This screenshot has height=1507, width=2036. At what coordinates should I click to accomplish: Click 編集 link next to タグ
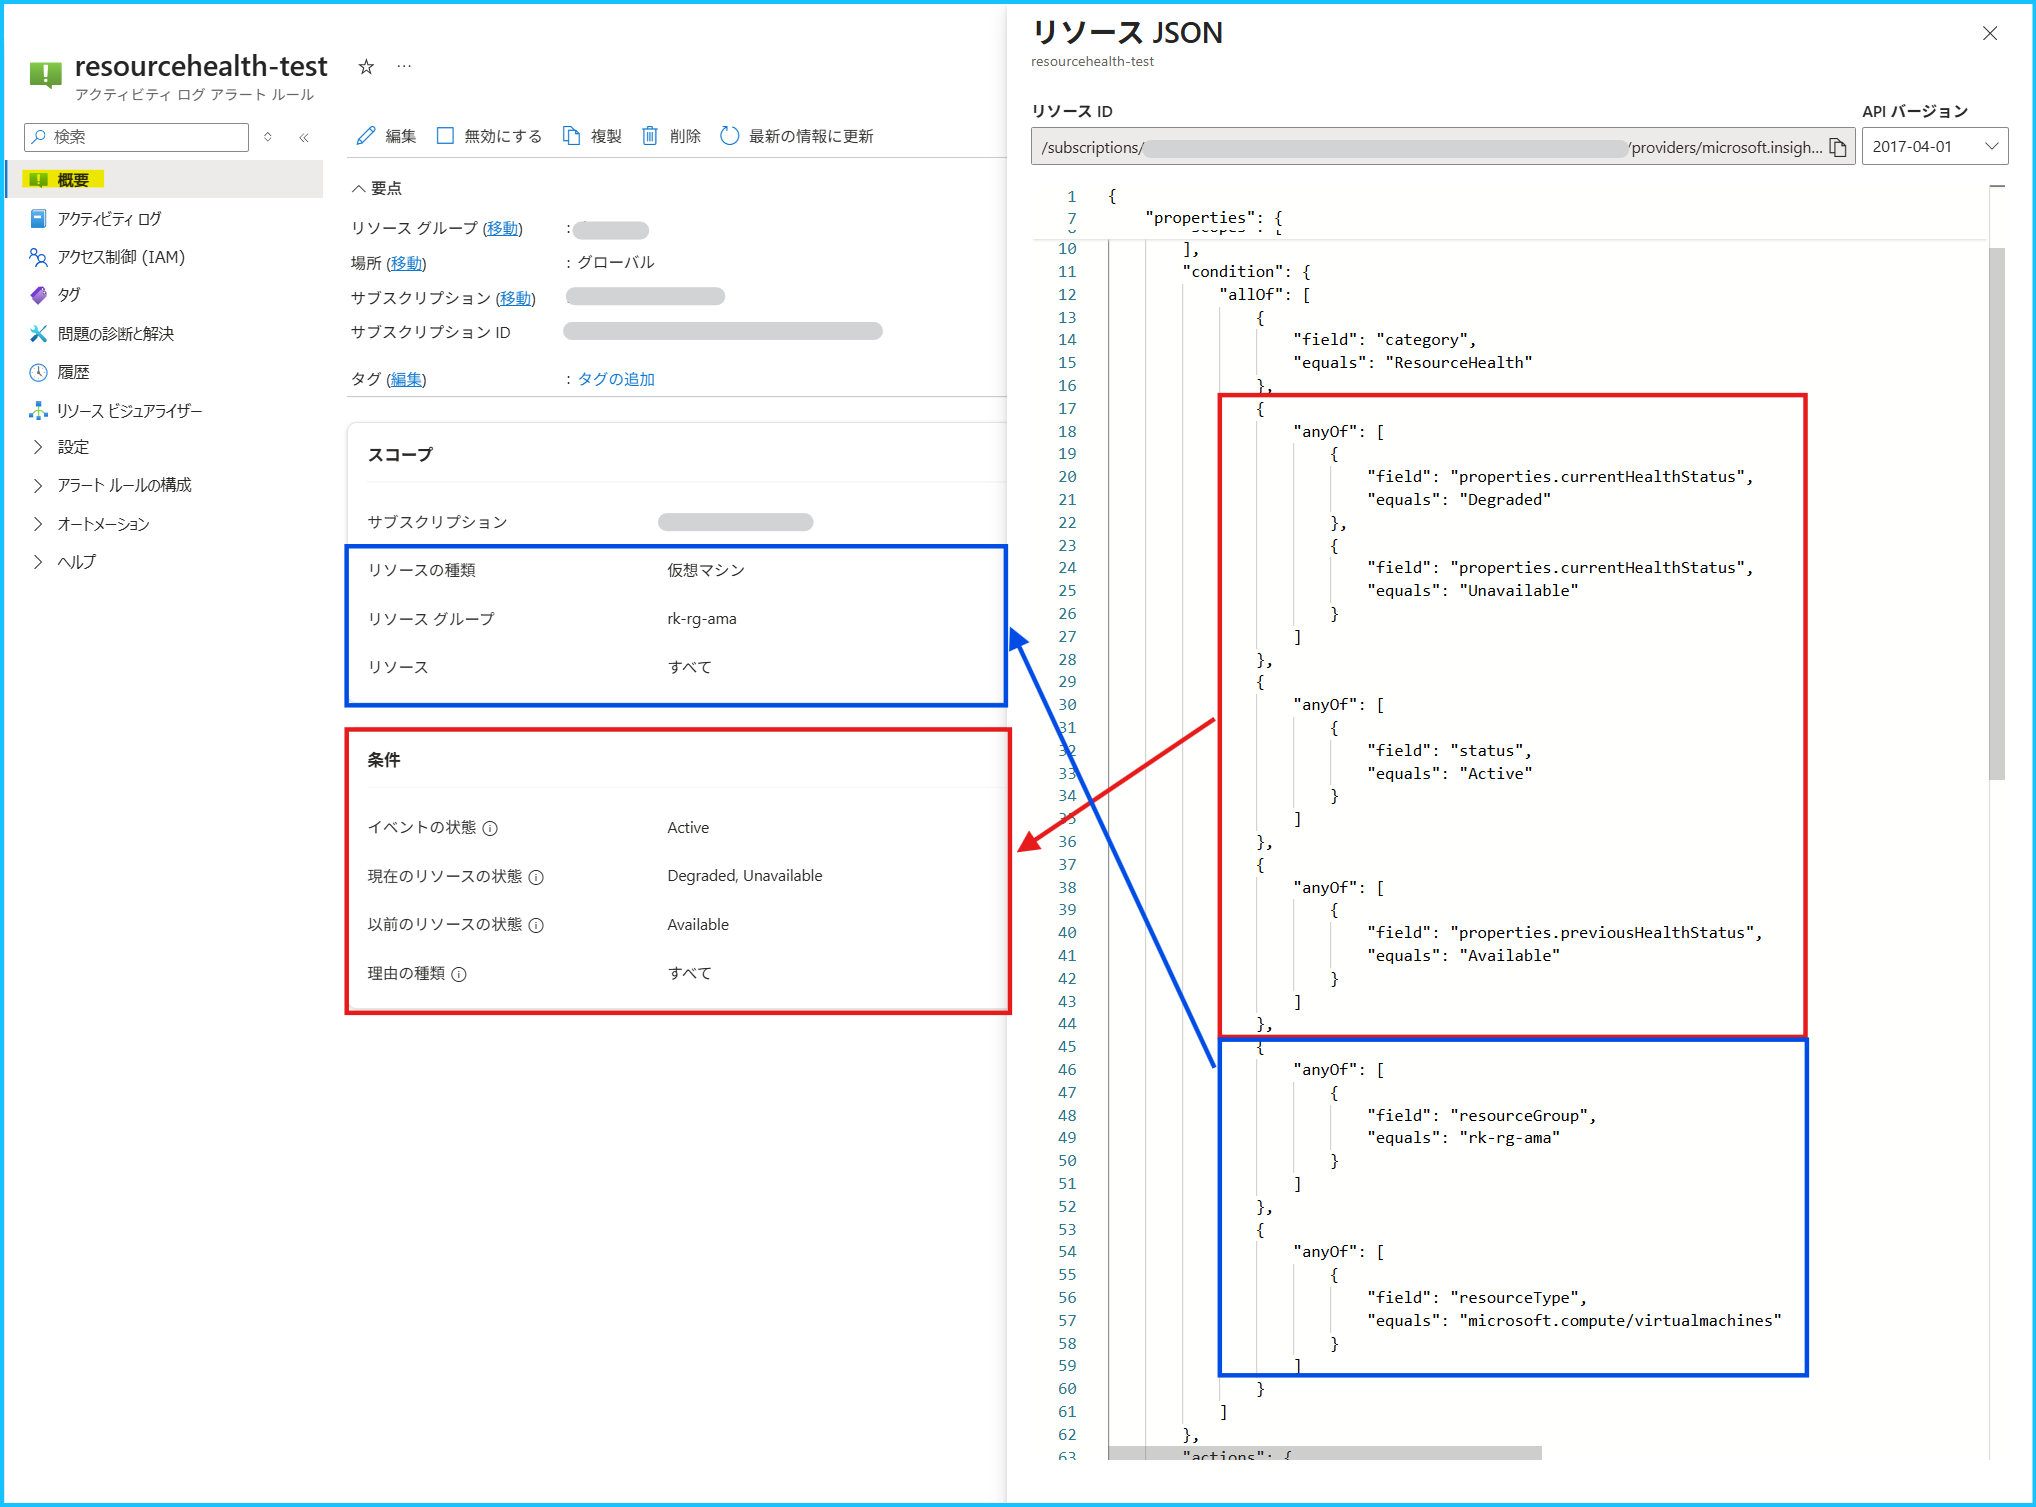(x=406, y=379)
